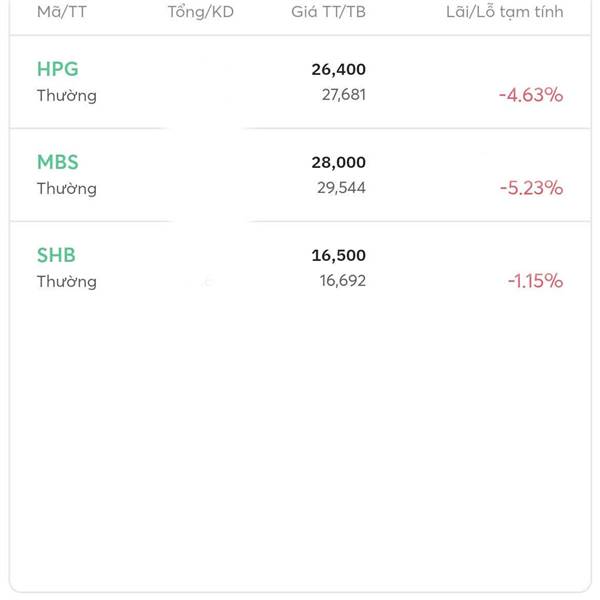Open the HPG stock symbol
The image size is (600, 600).
click(x=57, y=69)
